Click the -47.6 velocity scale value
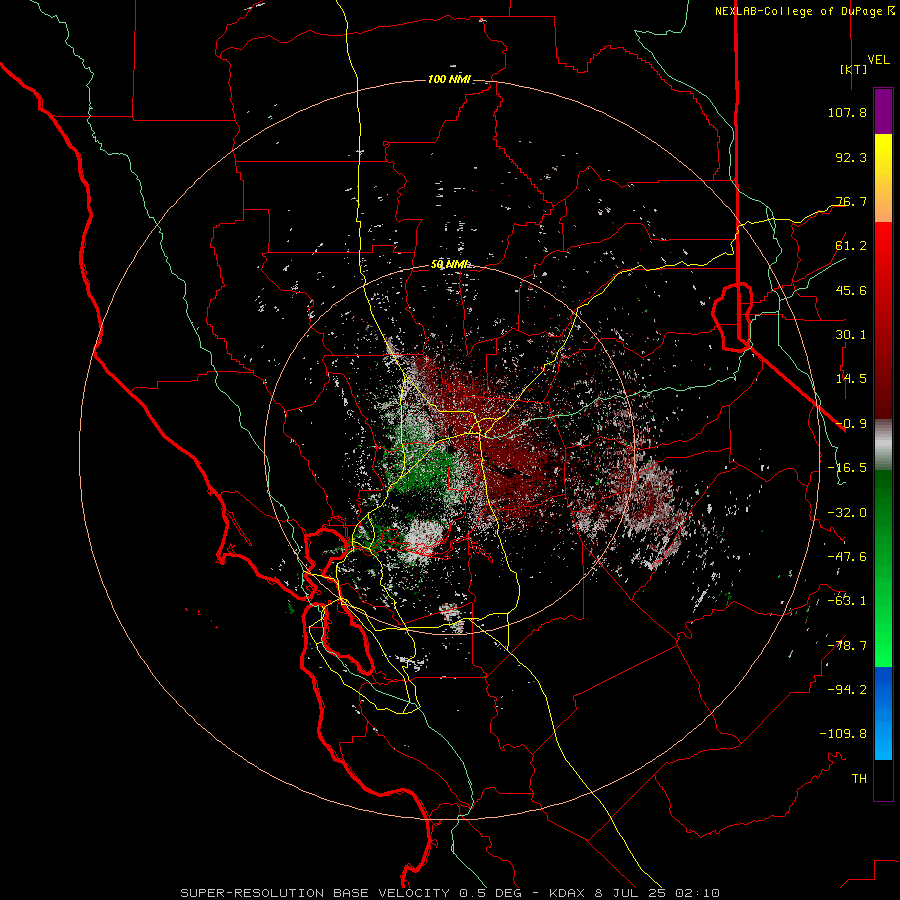This screenshot has width=900, height=900. point(847,557)
